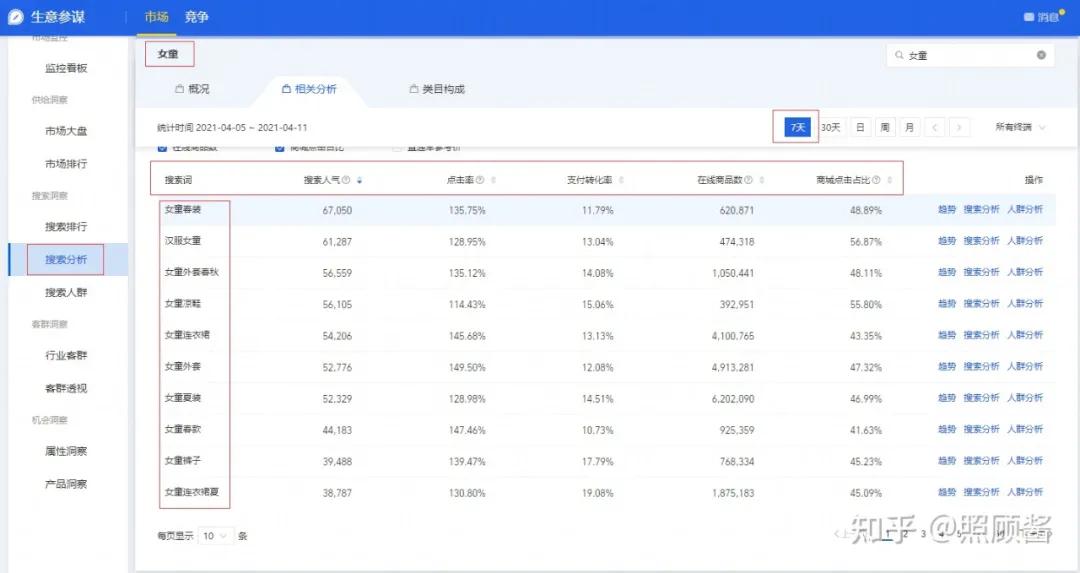Open 市场排行 in the sidebar
Viewport: 1080px width, 573px height.
pos(66,164)
